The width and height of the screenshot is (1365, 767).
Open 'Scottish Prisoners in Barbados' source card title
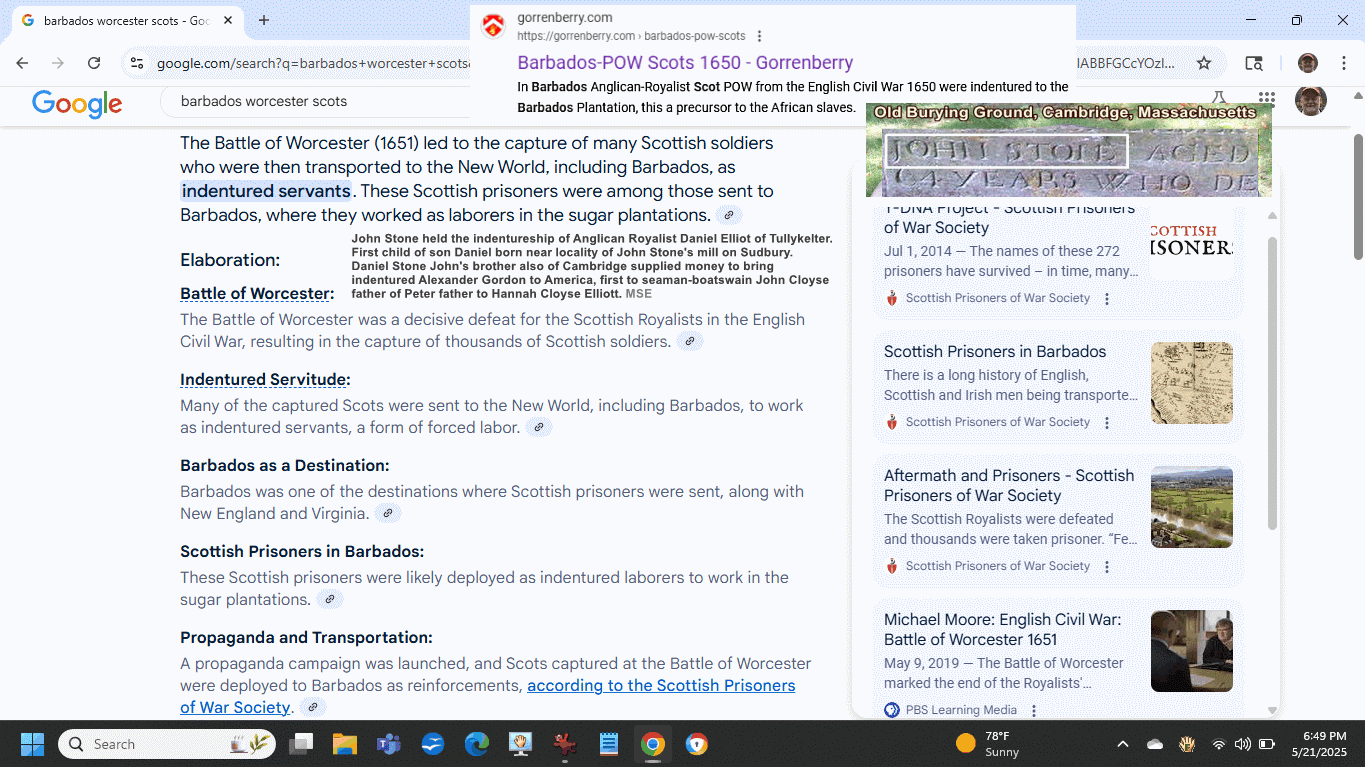(x=995, y=351)
